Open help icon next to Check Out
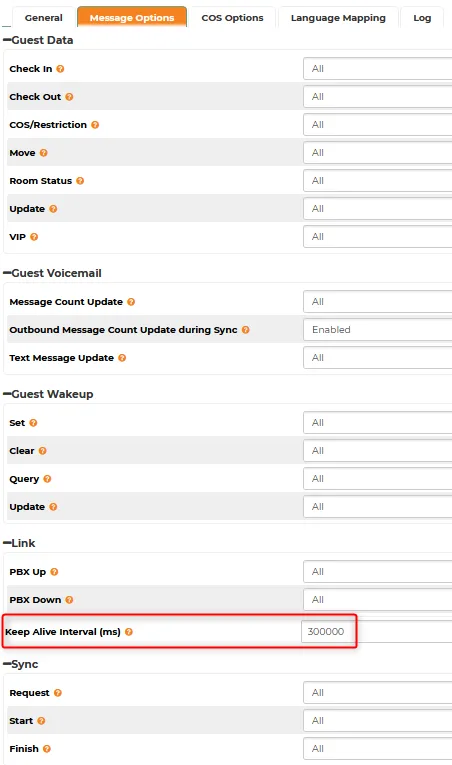The image size is (452, 765). click(69, 97)
